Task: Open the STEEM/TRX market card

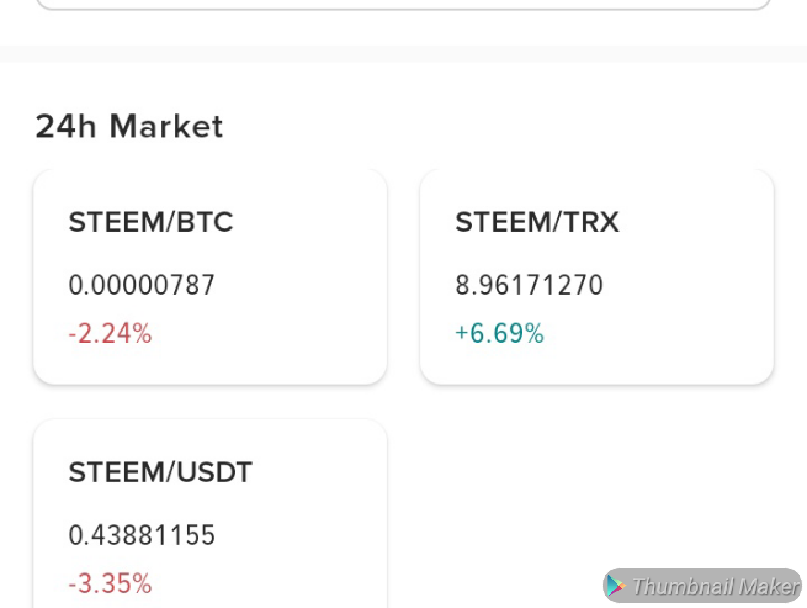Action: [596, 277]
